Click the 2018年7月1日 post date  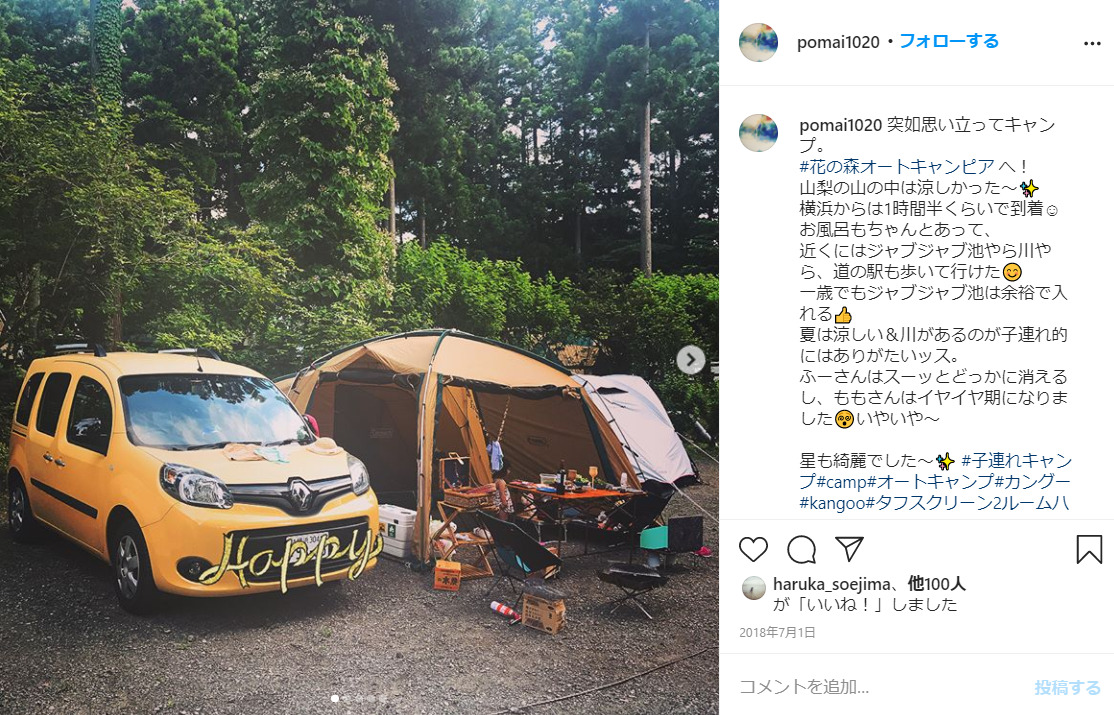777,633
